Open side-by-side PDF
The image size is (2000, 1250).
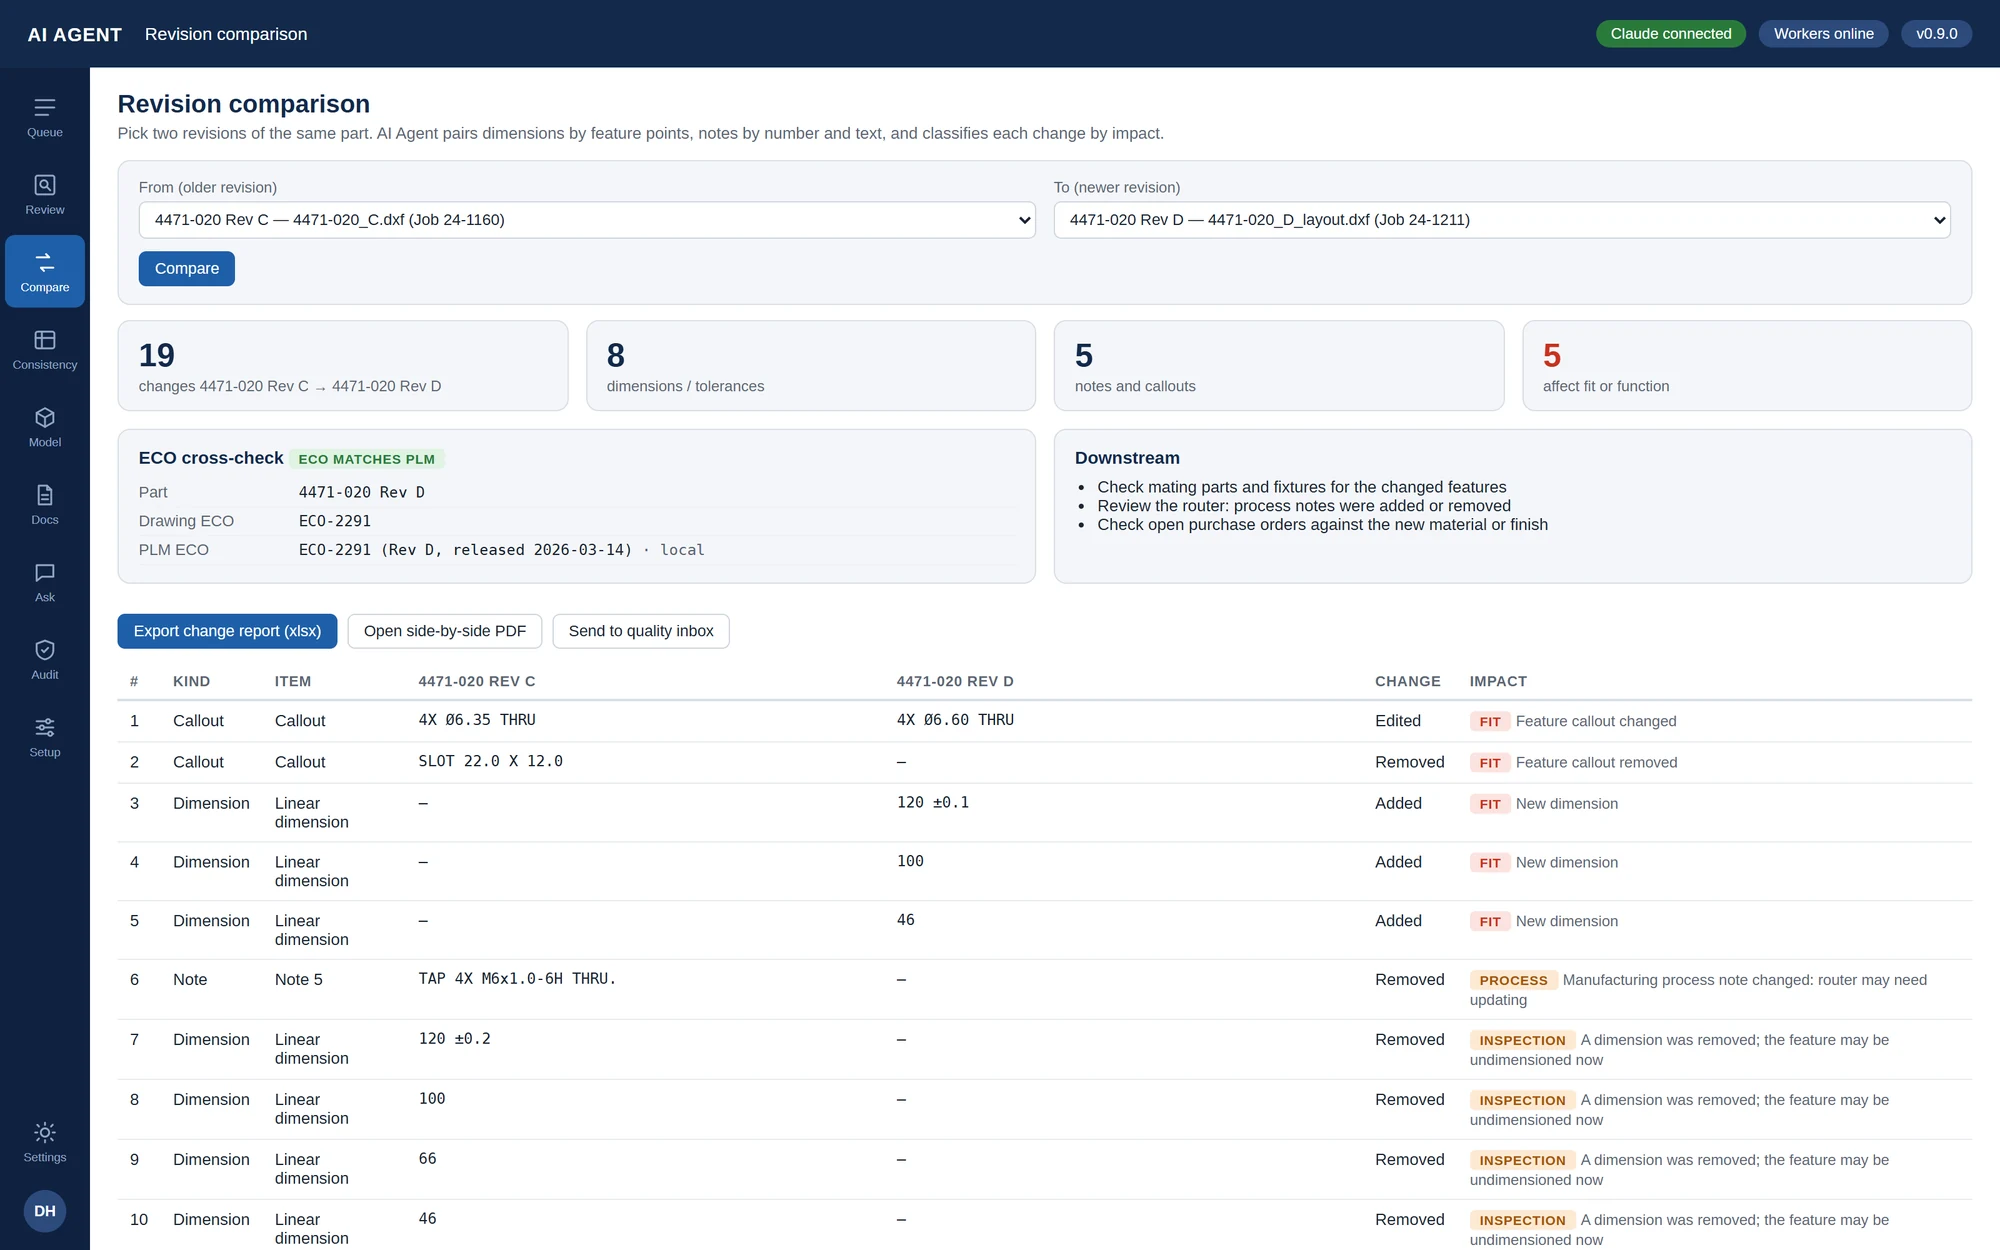click(445, 631)
